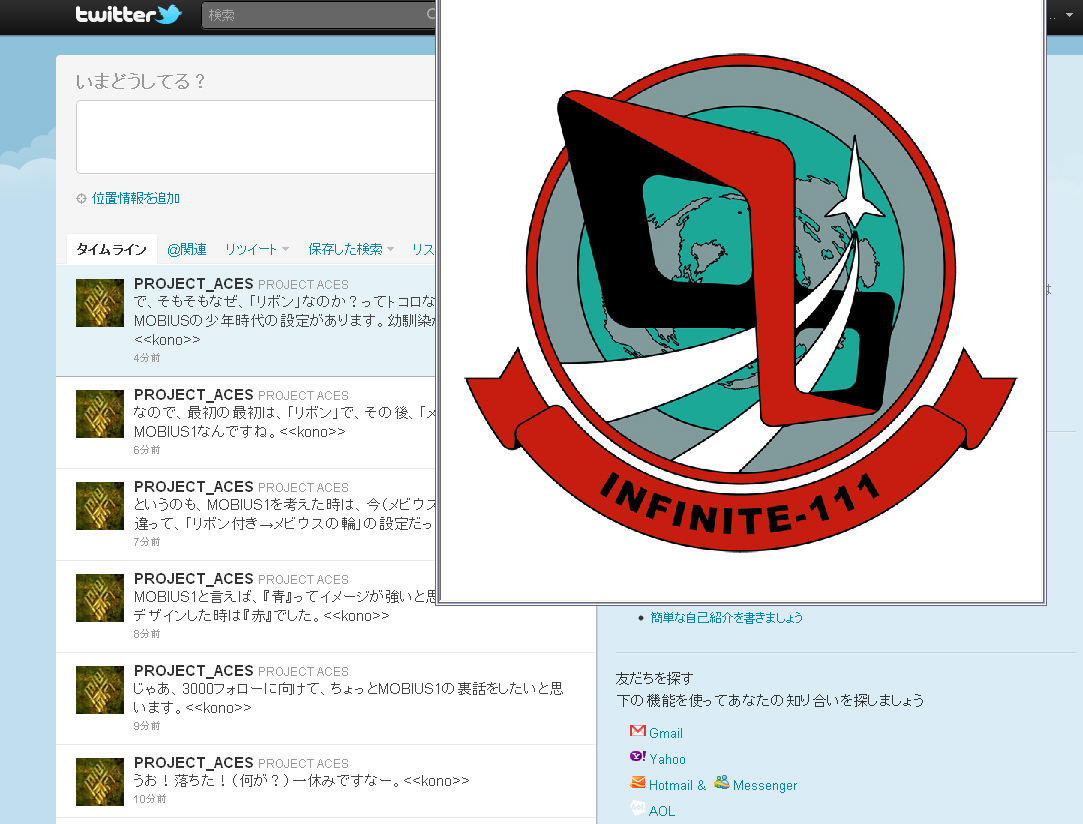Click the 4分前 timestamp
The height and width of the screenshot is (824, 1083).
point(146,358)
